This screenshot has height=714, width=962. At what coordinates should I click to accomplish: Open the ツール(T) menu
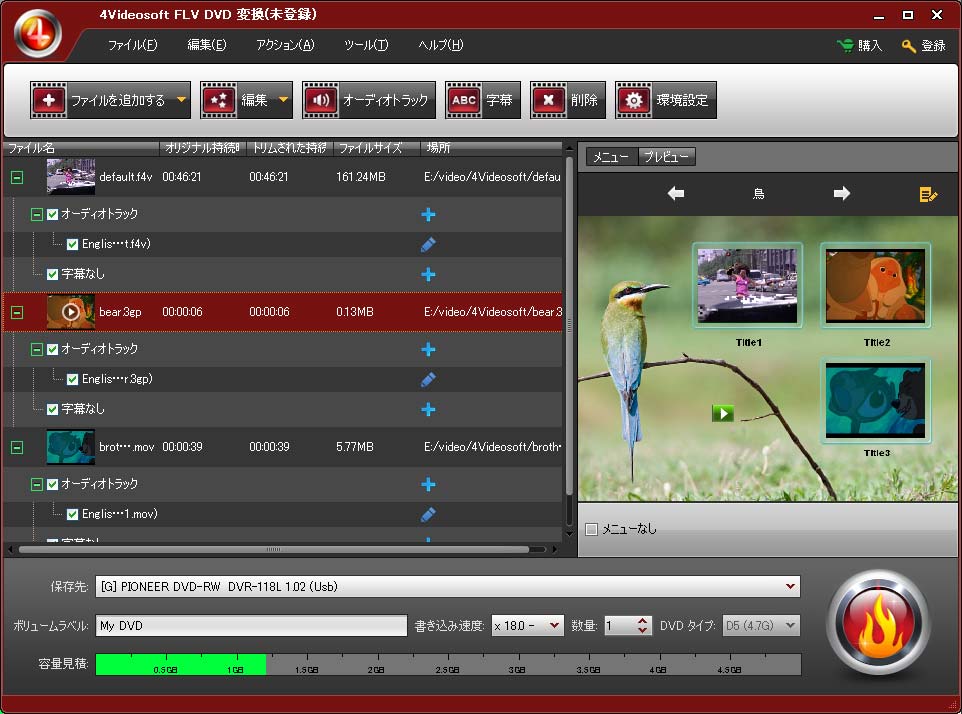[365, 45]
